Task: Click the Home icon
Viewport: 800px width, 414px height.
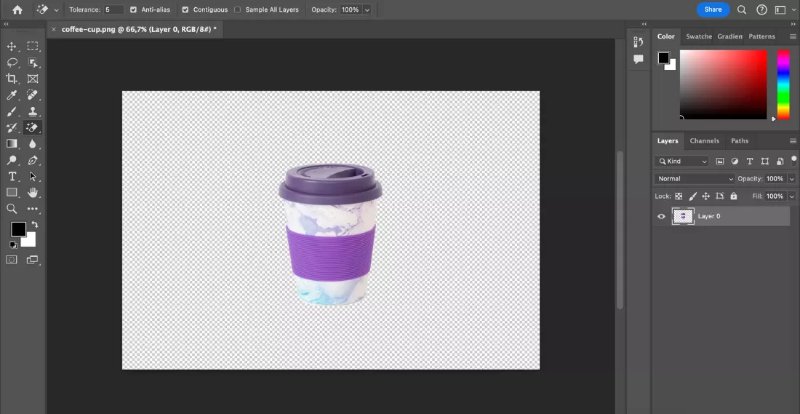Action: [17, 9]
